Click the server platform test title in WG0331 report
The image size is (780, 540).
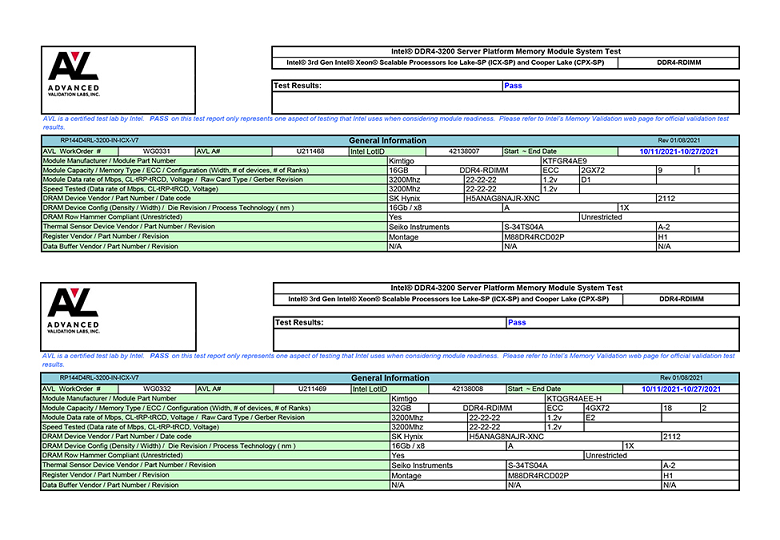pyautogui.click(x=506, y=51)
